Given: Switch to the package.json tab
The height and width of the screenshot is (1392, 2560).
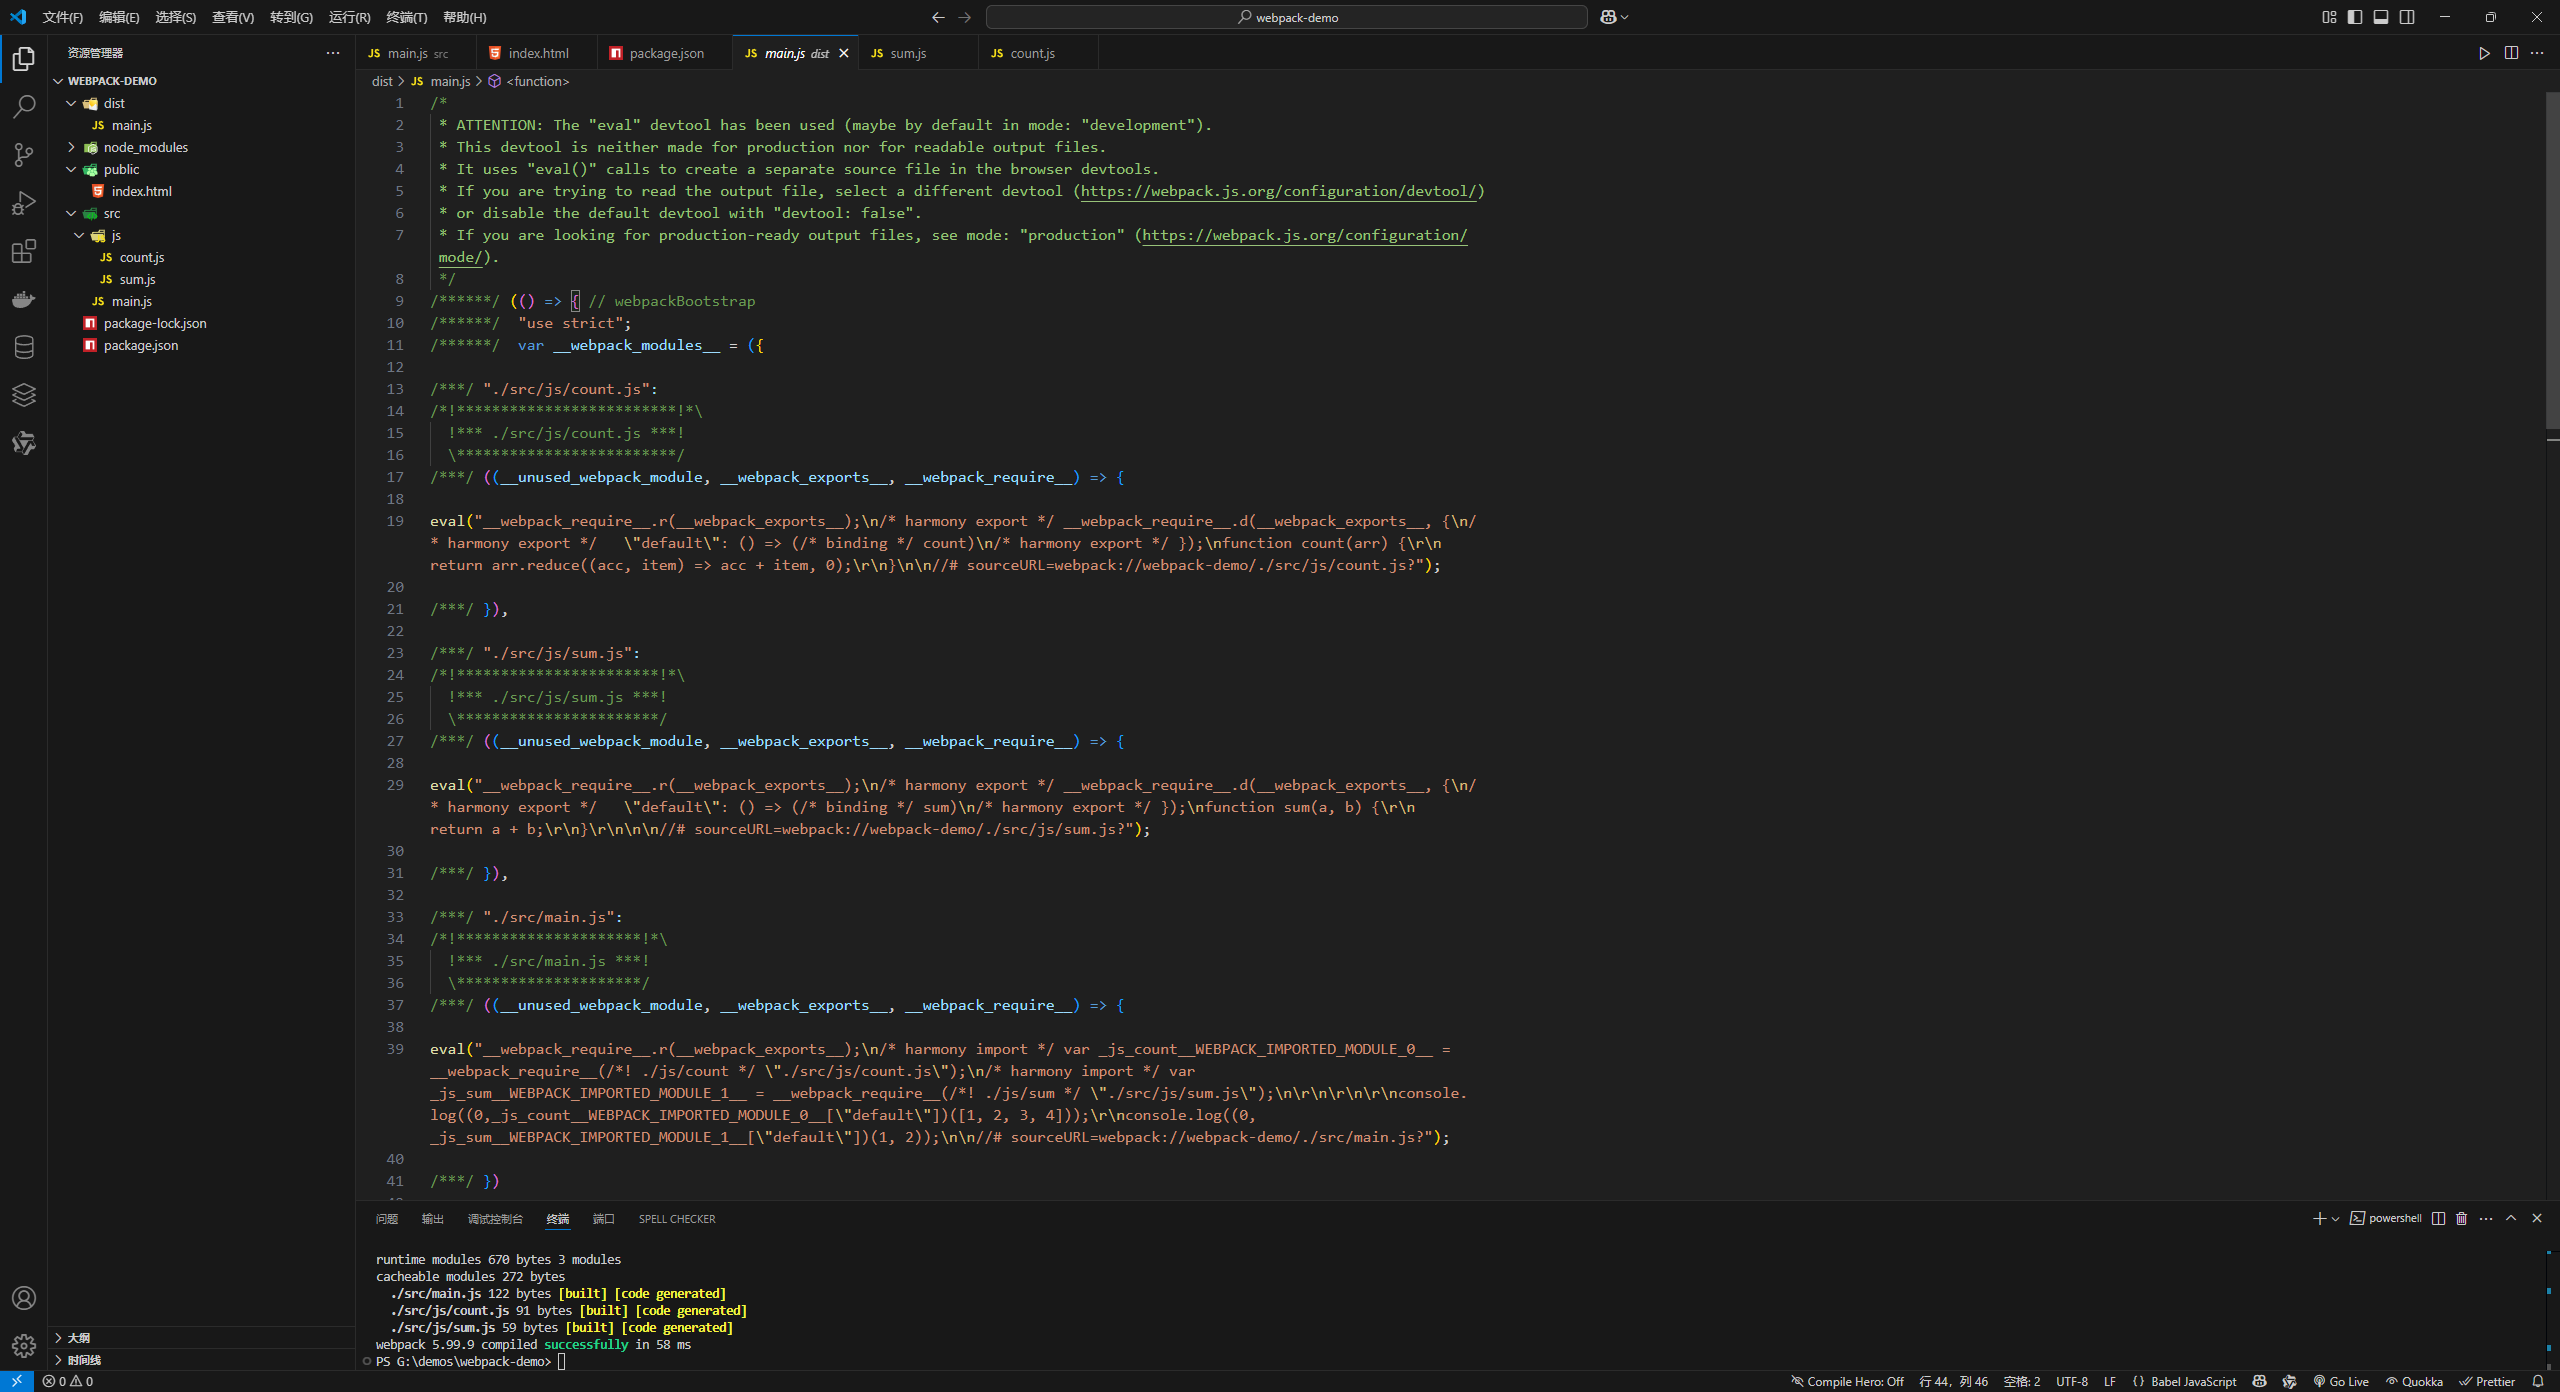Looking at the screenshot, I should point(666,53).
